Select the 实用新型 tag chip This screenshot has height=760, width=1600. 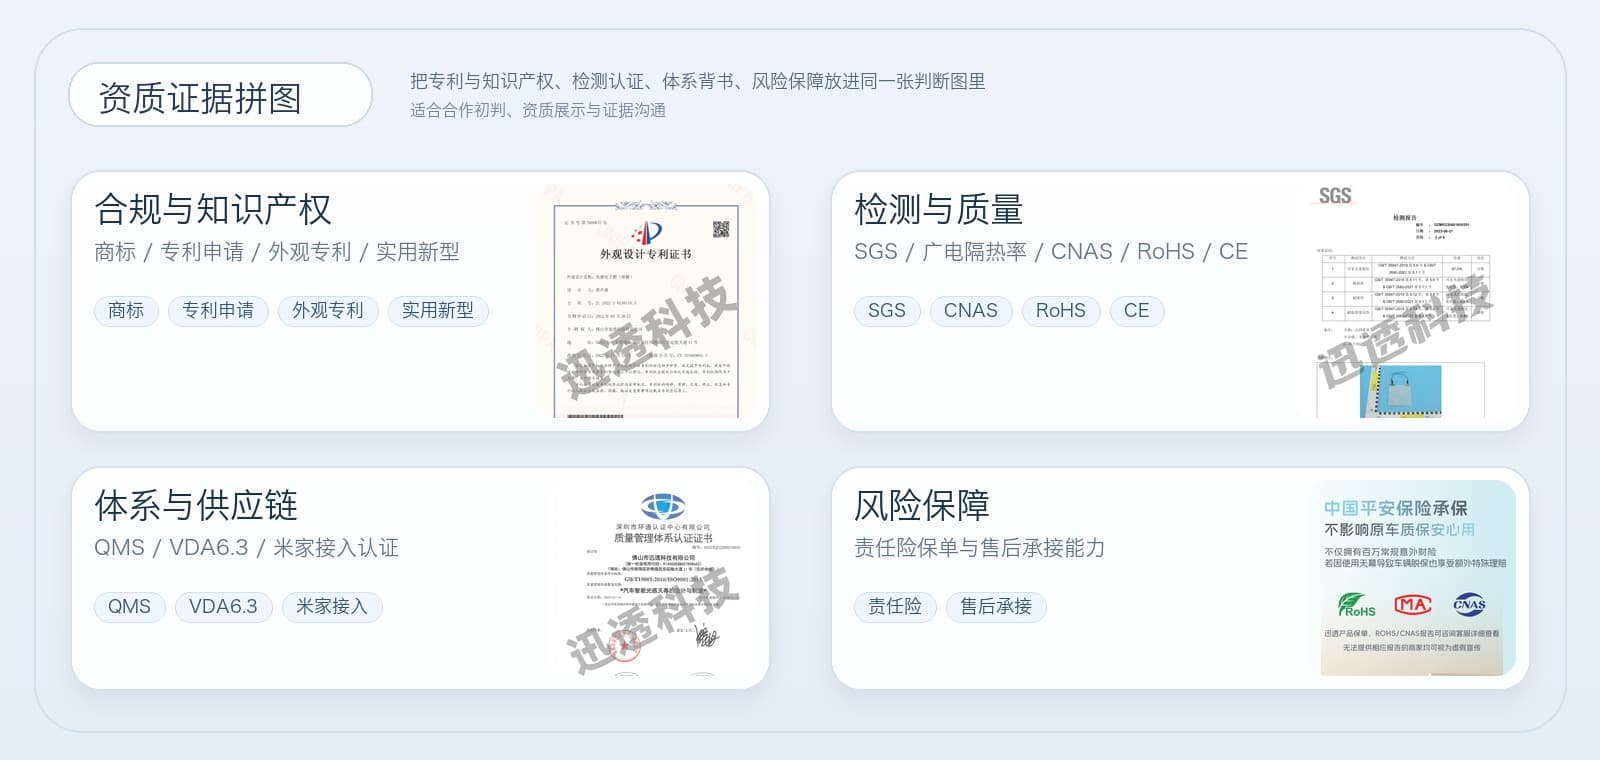(438, 311)
